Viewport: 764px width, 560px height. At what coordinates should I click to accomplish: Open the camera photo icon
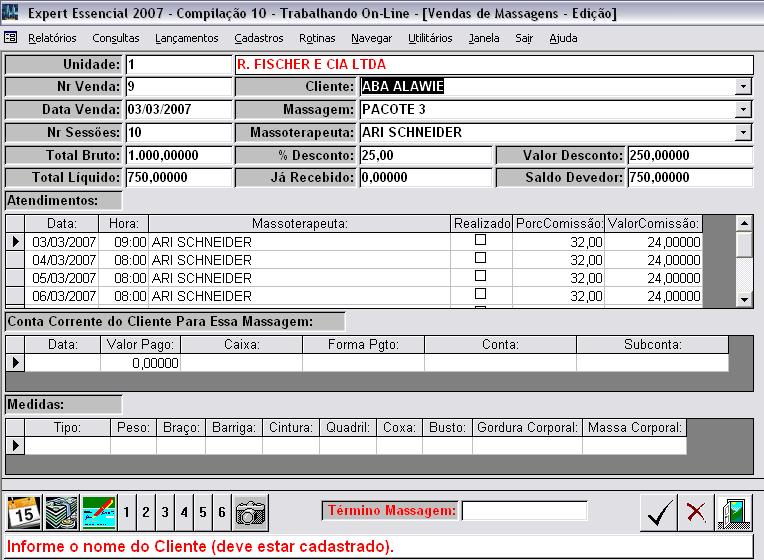pyautogui.click(x=250, y=512)
